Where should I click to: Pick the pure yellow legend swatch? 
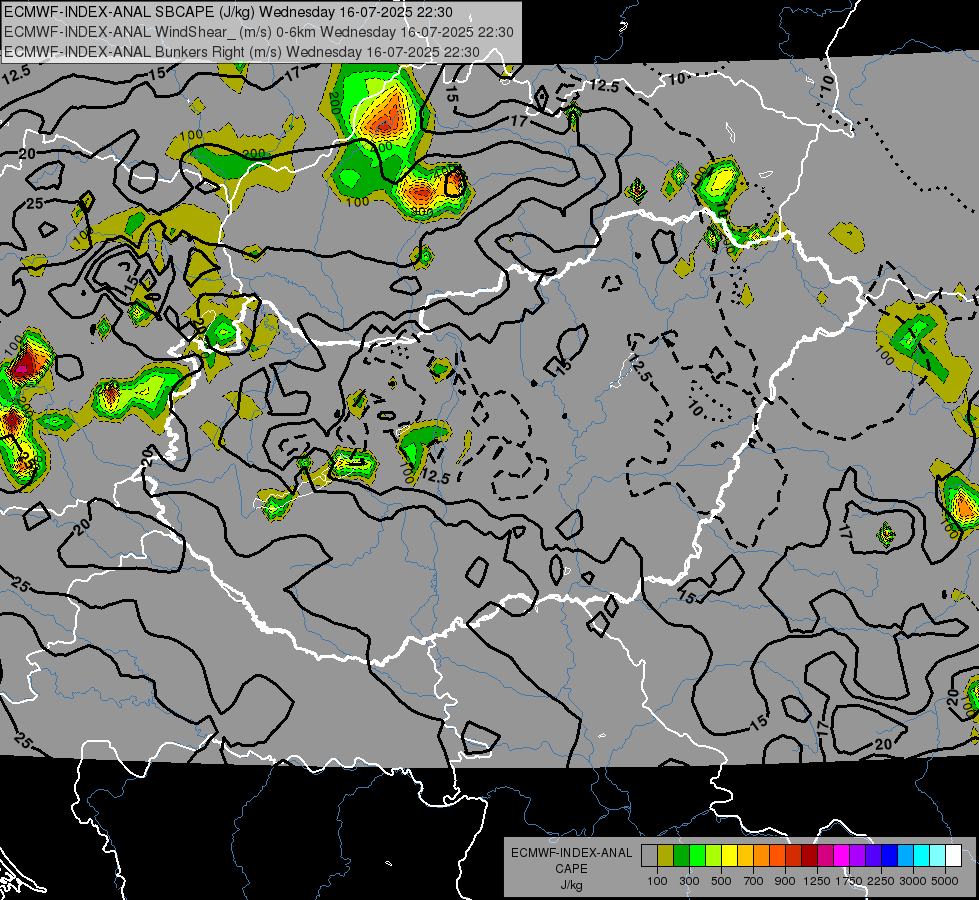[729, 855]
